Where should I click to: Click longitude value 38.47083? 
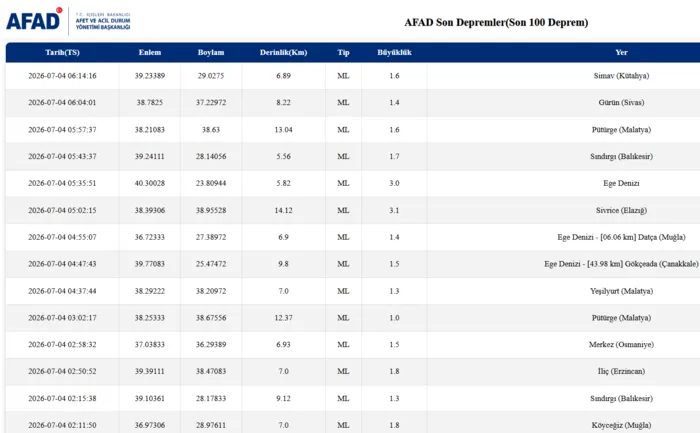point(211,371)
